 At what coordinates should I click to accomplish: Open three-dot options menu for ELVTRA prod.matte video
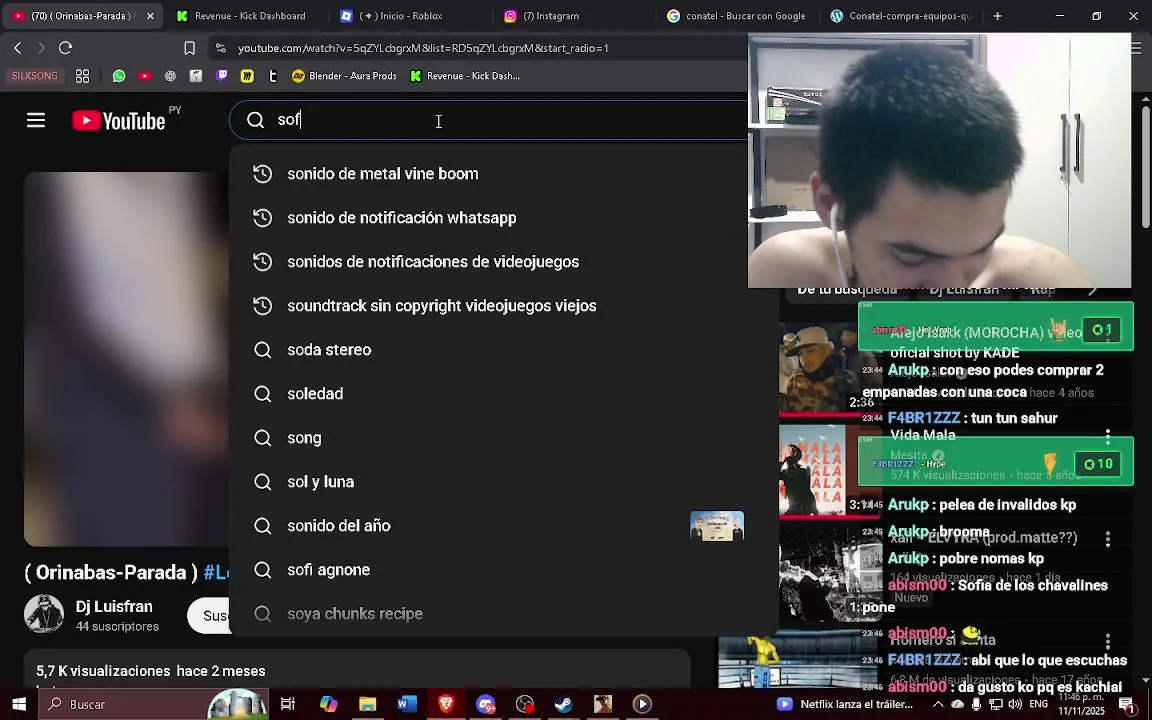click(x=1108, y=539)
